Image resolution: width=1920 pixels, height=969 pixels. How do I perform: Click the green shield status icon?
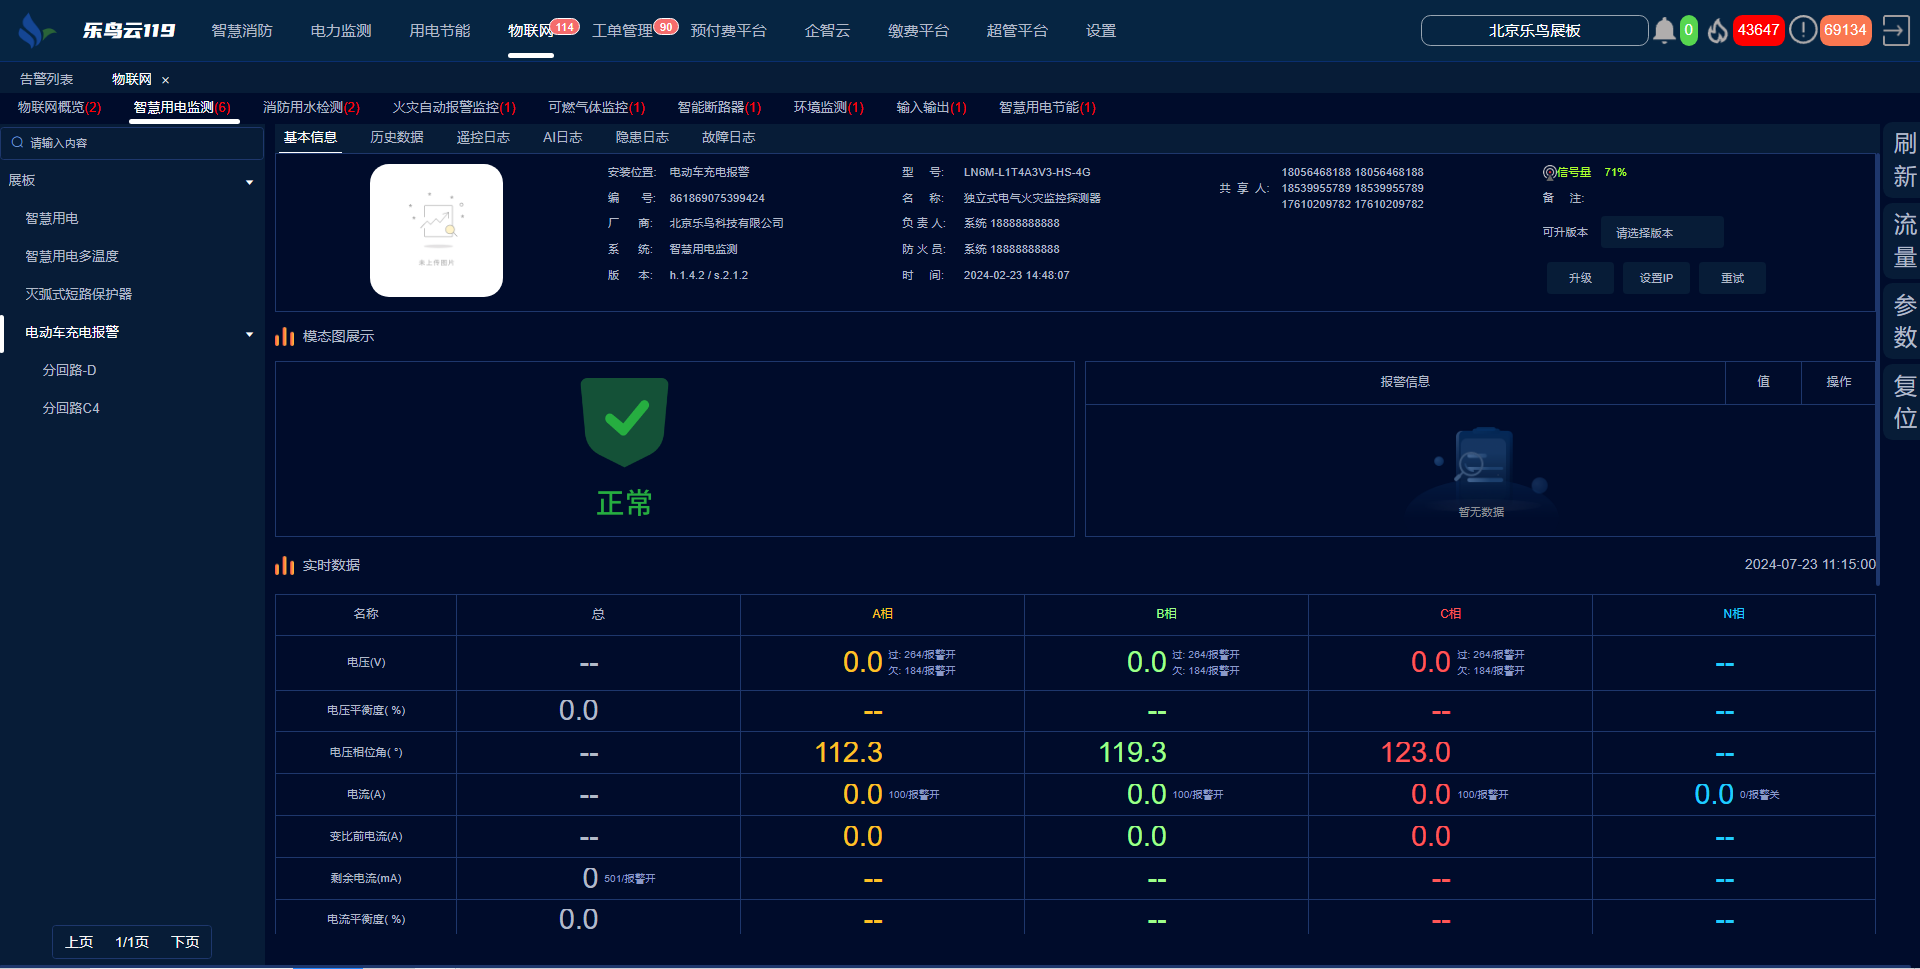pyautogui.click(x=625, y=421)
